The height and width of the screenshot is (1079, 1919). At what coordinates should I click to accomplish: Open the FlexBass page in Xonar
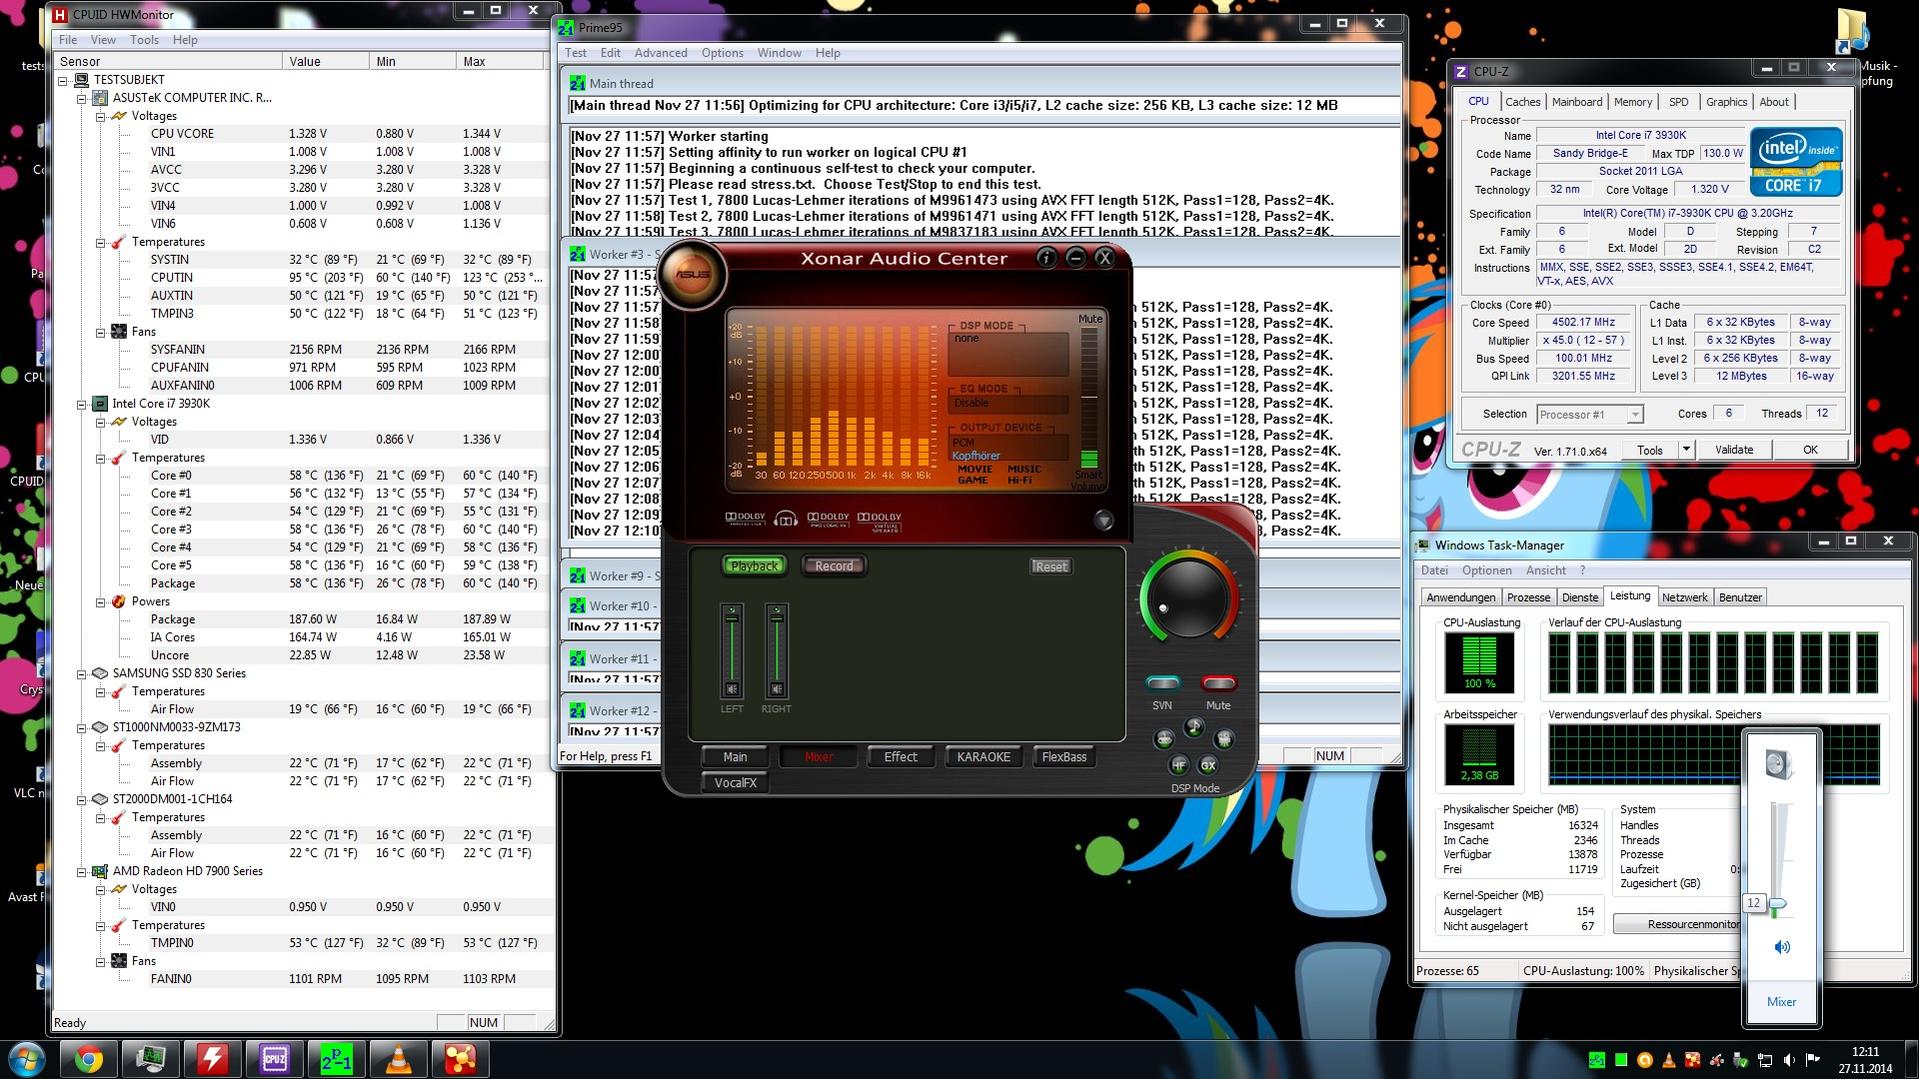tap(1064, 757)
